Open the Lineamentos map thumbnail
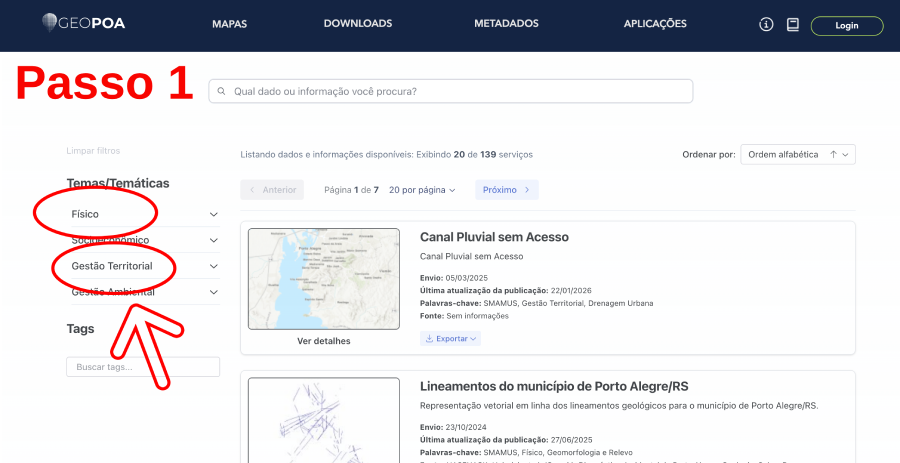The height and width of the screenshot is (463, 900). pos(324,420)
